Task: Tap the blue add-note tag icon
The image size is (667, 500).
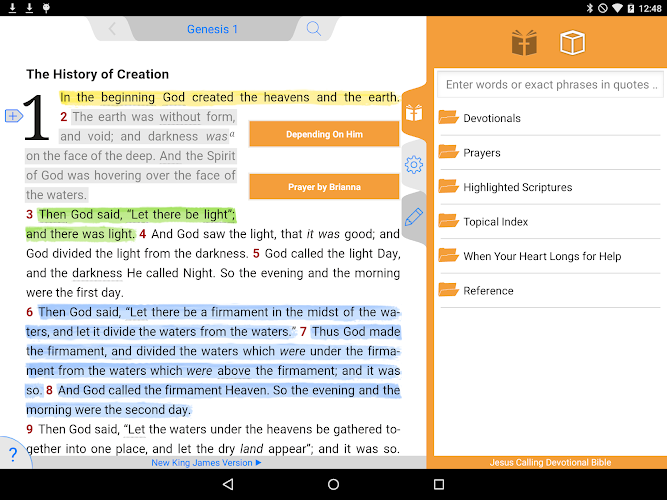Action: [x=14, y=116]
